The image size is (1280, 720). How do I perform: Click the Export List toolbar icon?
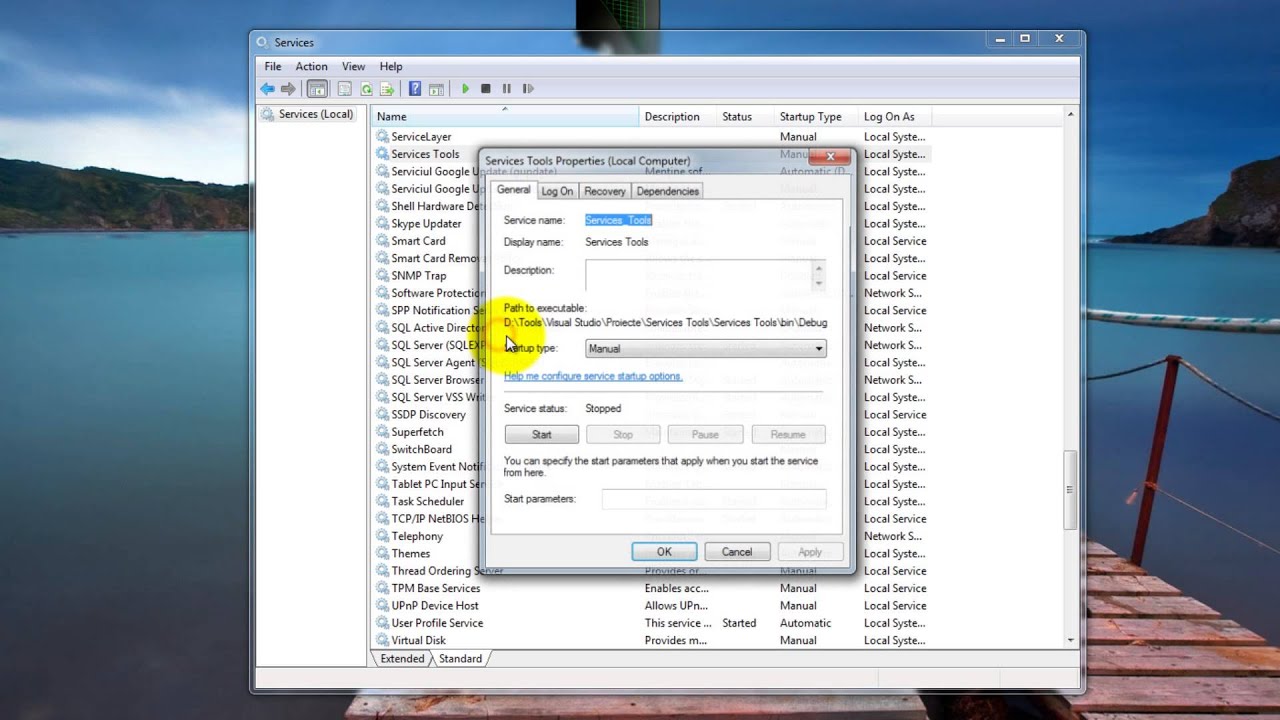tap(387, 89)
